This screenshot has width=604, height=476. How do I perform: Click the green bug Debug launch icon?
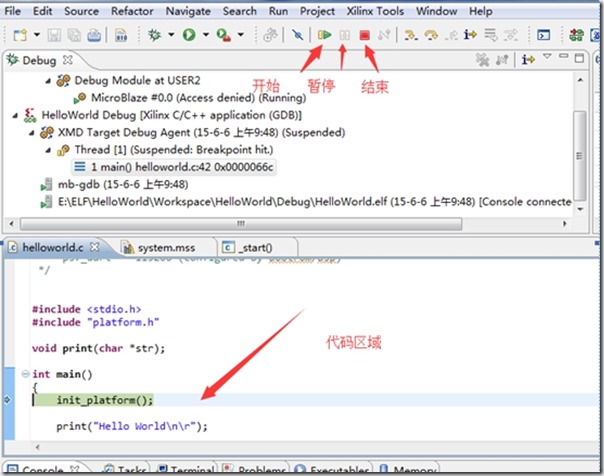coord(155,35)
